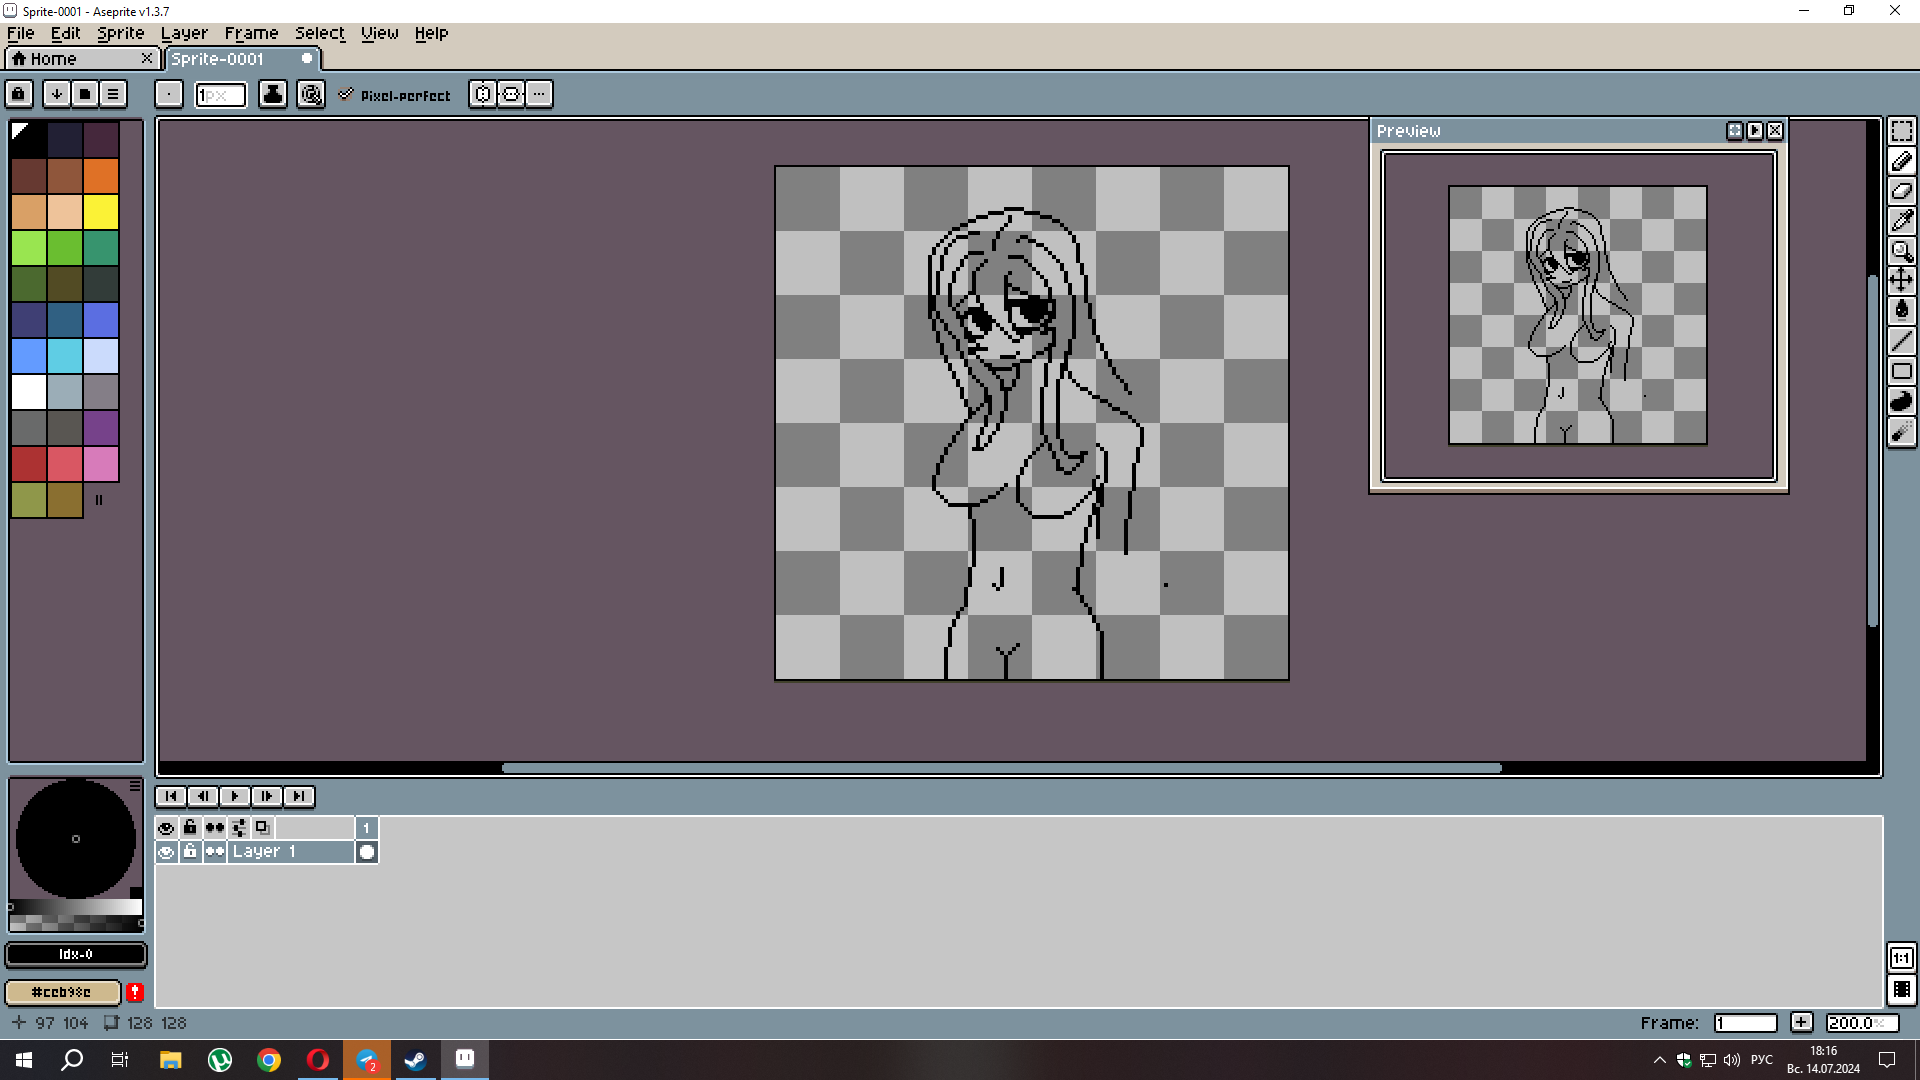
Task: Select the Zoom tool
Action: [1901, 250]
